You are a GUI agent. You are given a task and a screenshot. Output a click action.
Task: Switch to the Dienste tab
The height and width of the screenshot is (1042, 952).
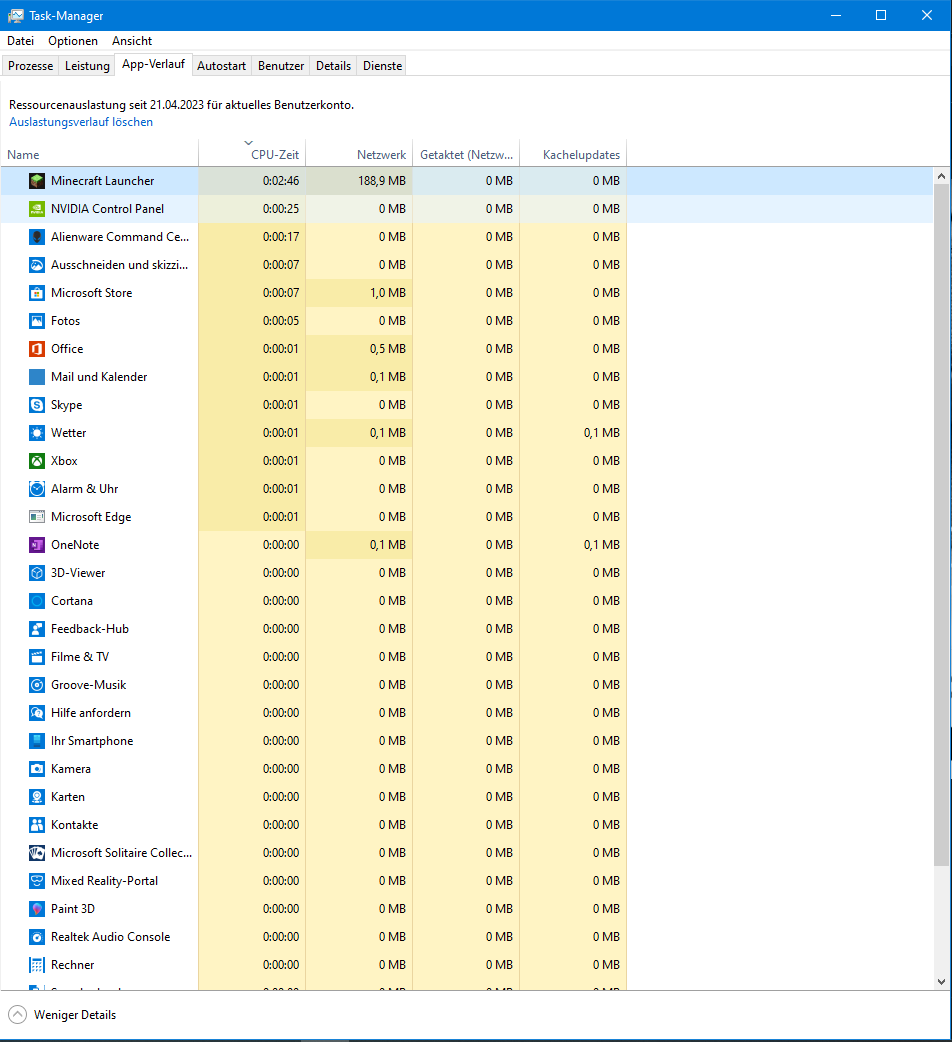pos(383,66)
